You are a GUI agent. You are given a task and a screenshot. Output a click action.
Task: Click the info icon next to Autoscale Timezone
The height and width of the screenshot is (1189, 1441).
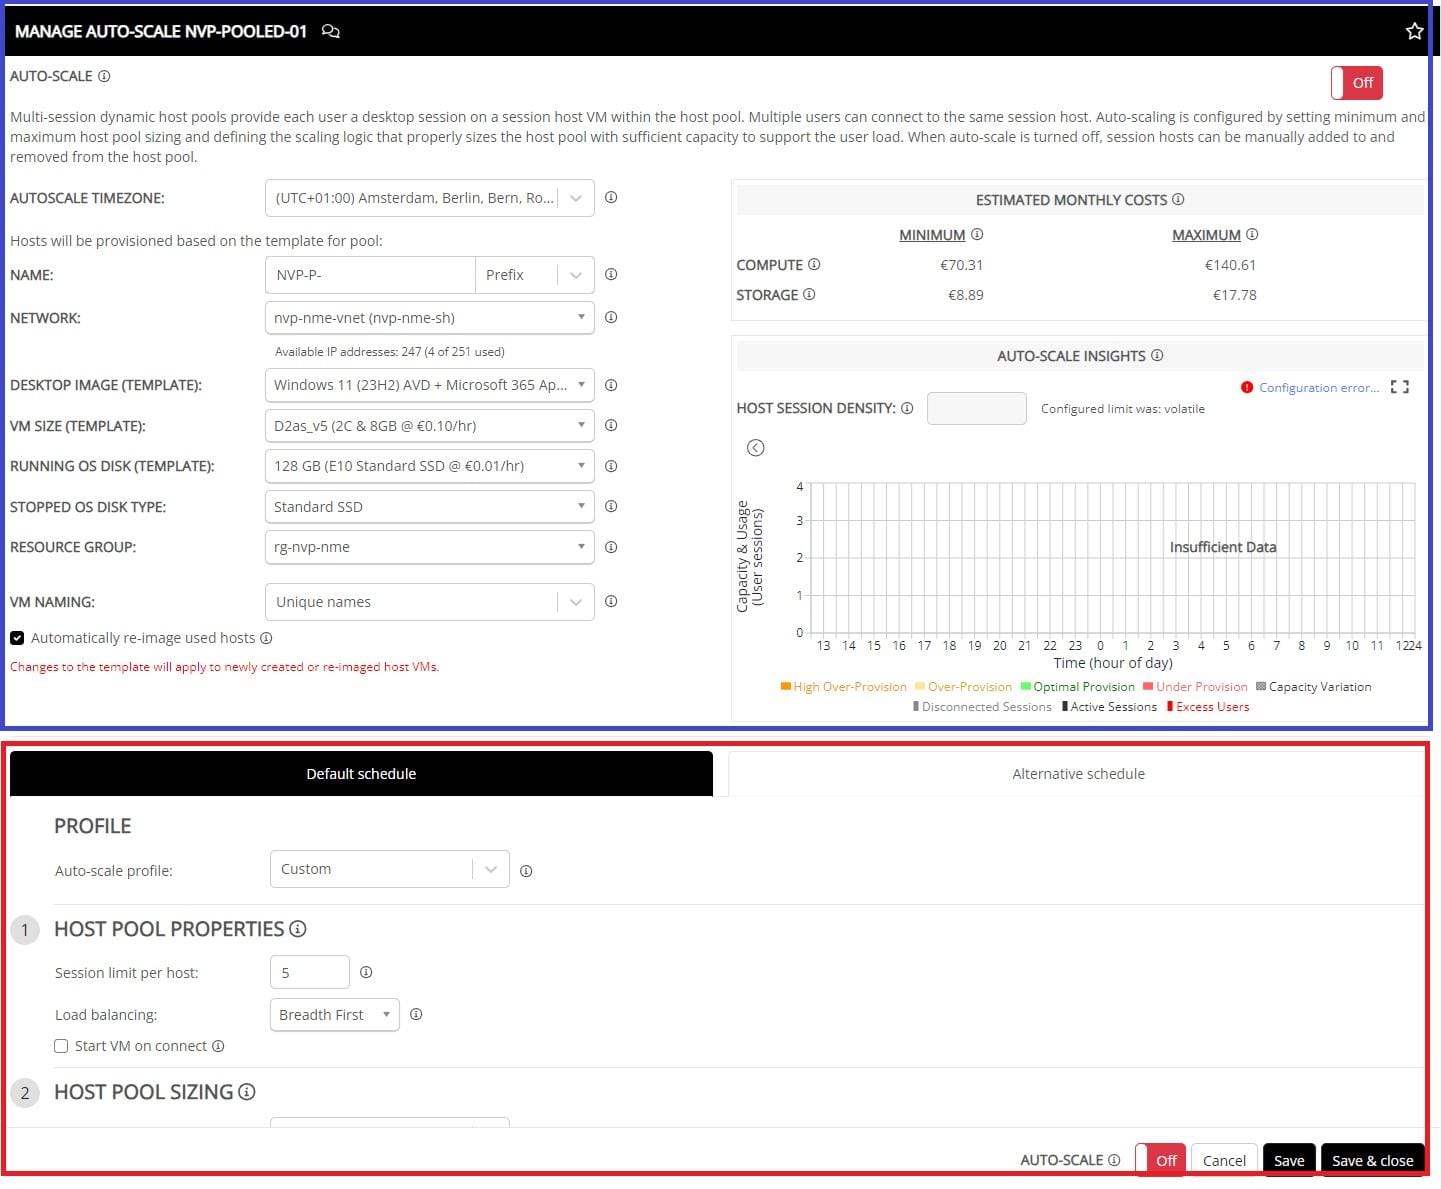coord(611,198)
